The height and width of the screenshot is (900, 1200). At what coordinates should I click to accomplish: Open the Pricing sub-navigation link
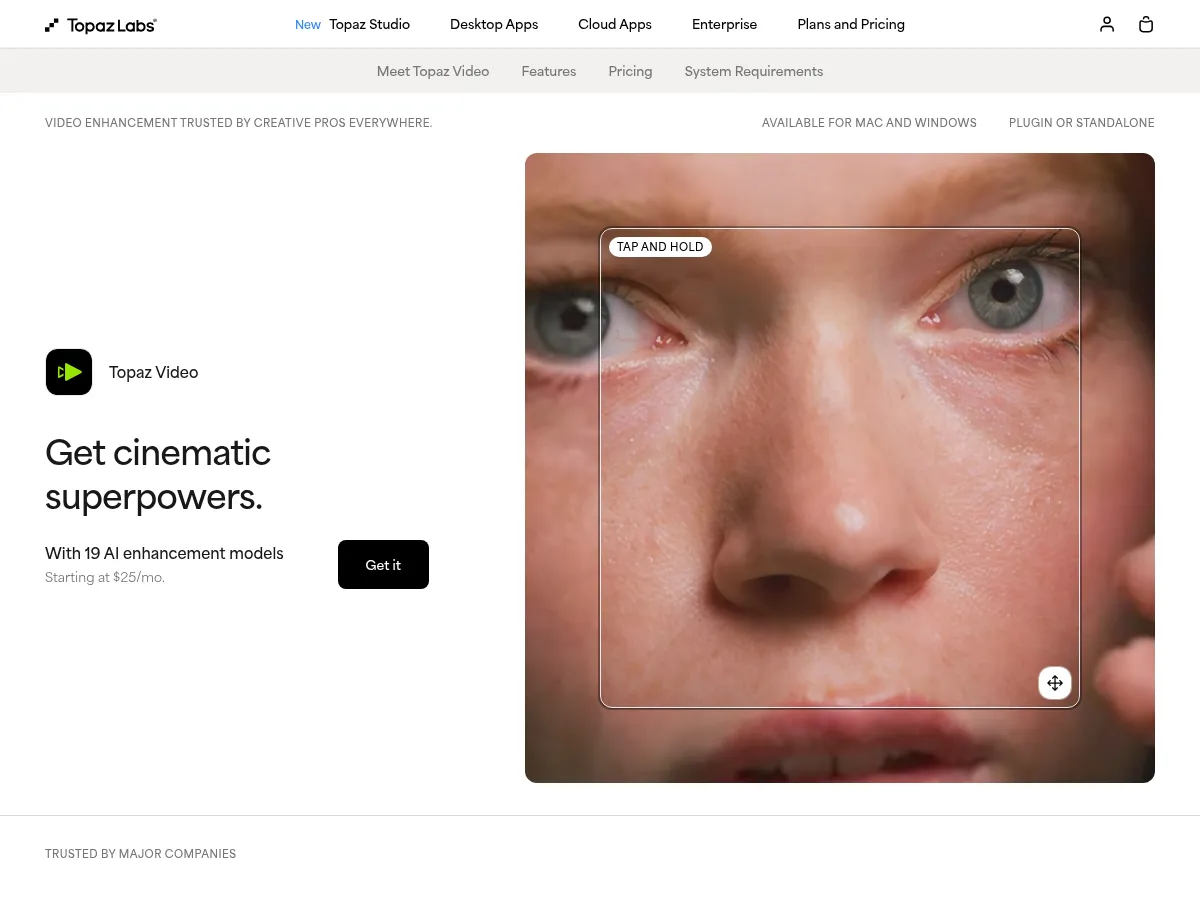pyautogui.click(x=630, y=71)
